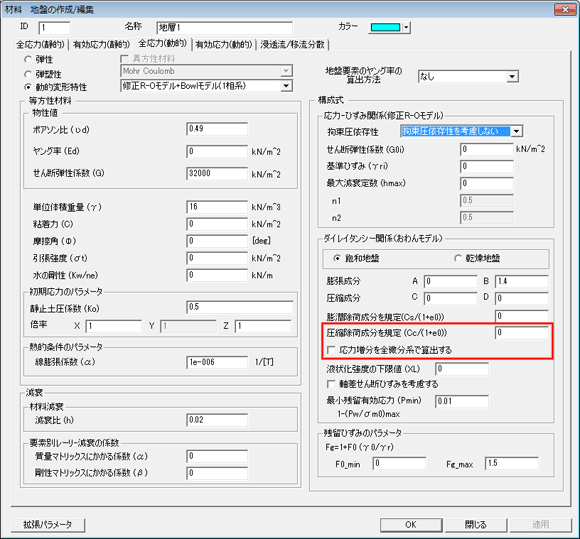
Task: Click the せん断弾性係数 (G) field with 32000
Action: pyautogui.click(x=217, y=174)
